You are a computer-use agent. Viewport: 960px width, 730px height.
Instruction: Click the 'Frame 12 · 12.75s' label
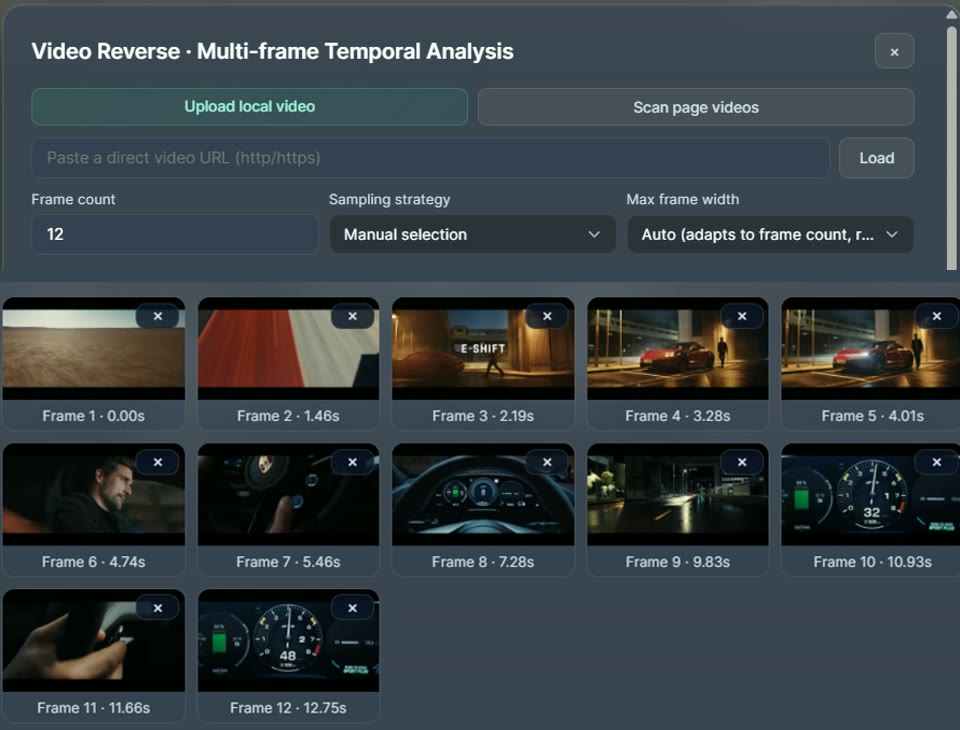tap(288, 707)
